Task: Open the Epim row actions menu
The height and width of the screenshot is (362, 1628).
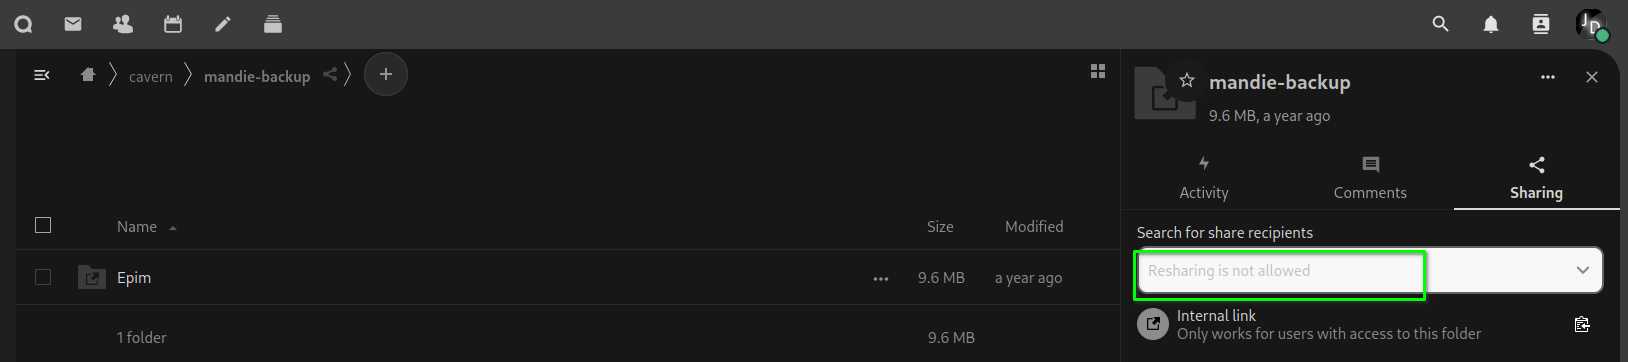Action: click(881, 279)
